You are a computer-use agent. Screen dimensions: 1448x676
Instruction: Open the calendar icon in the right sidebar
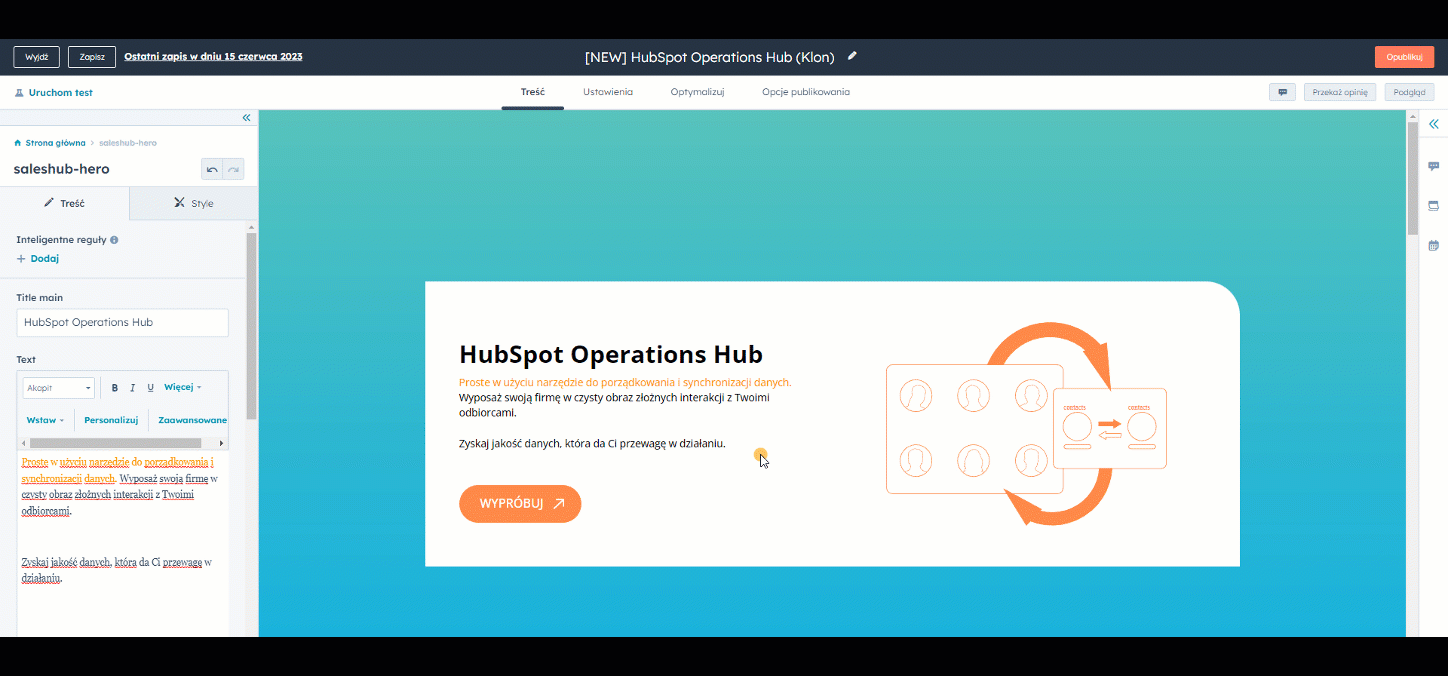[1433, 245]
